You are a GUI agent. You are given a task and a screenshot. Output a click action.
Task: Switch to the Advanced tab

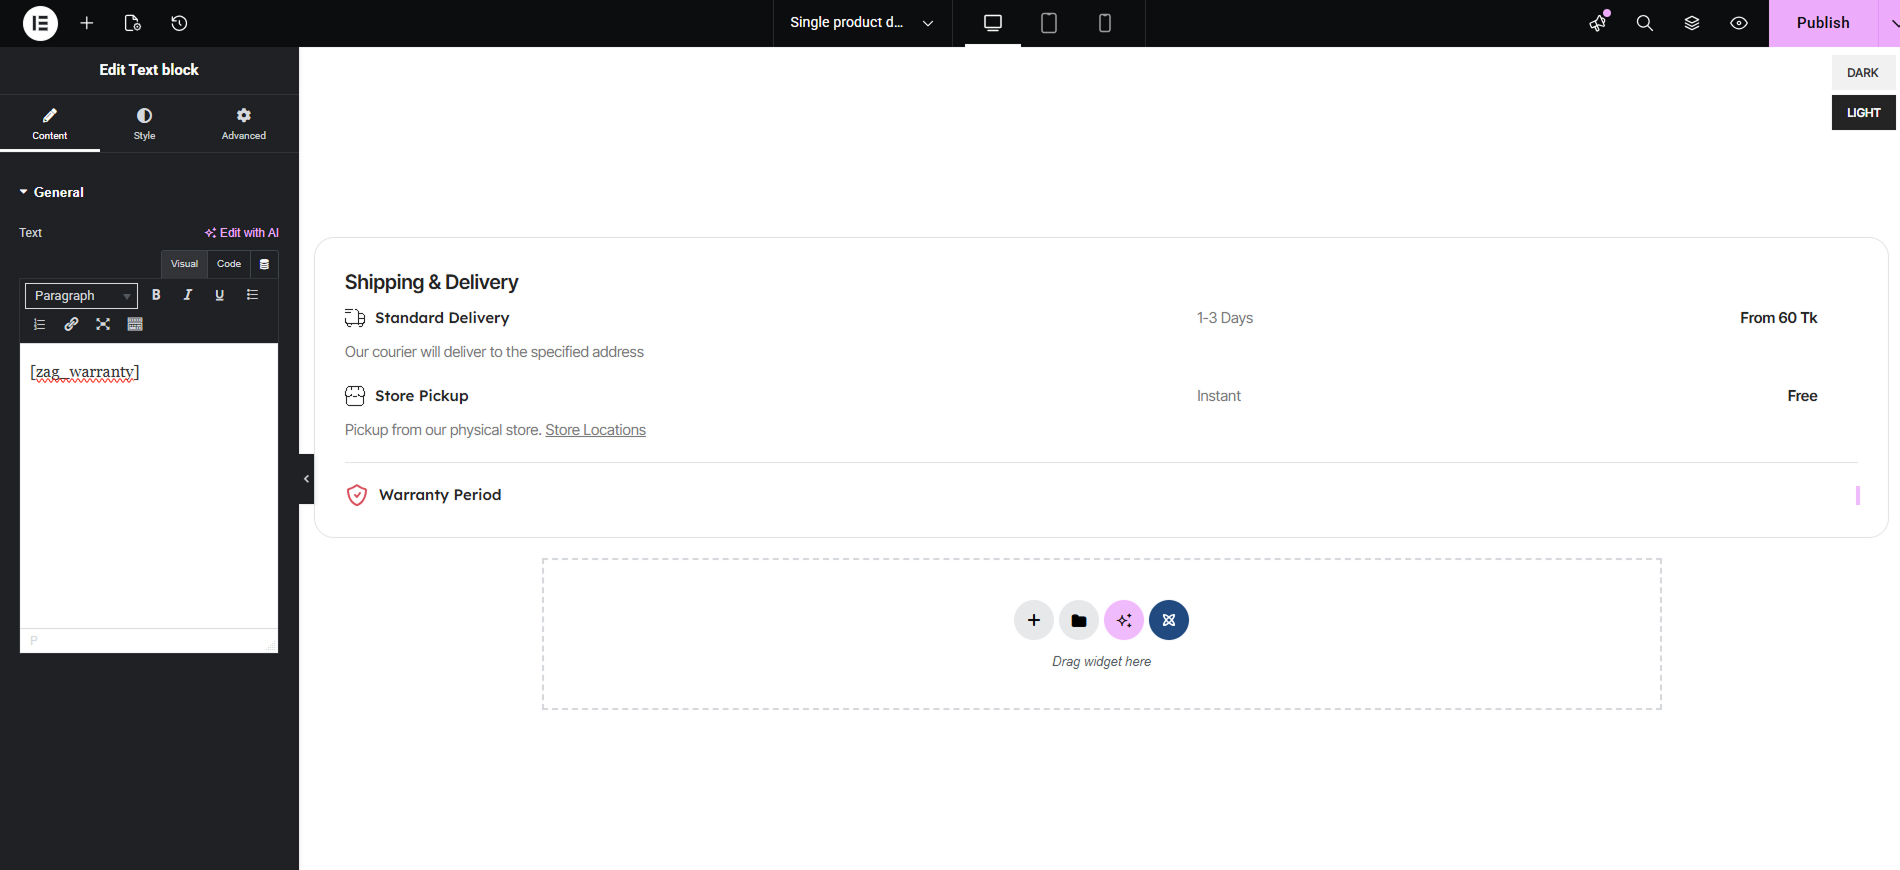pyautogui.click(x=244, y=123)
